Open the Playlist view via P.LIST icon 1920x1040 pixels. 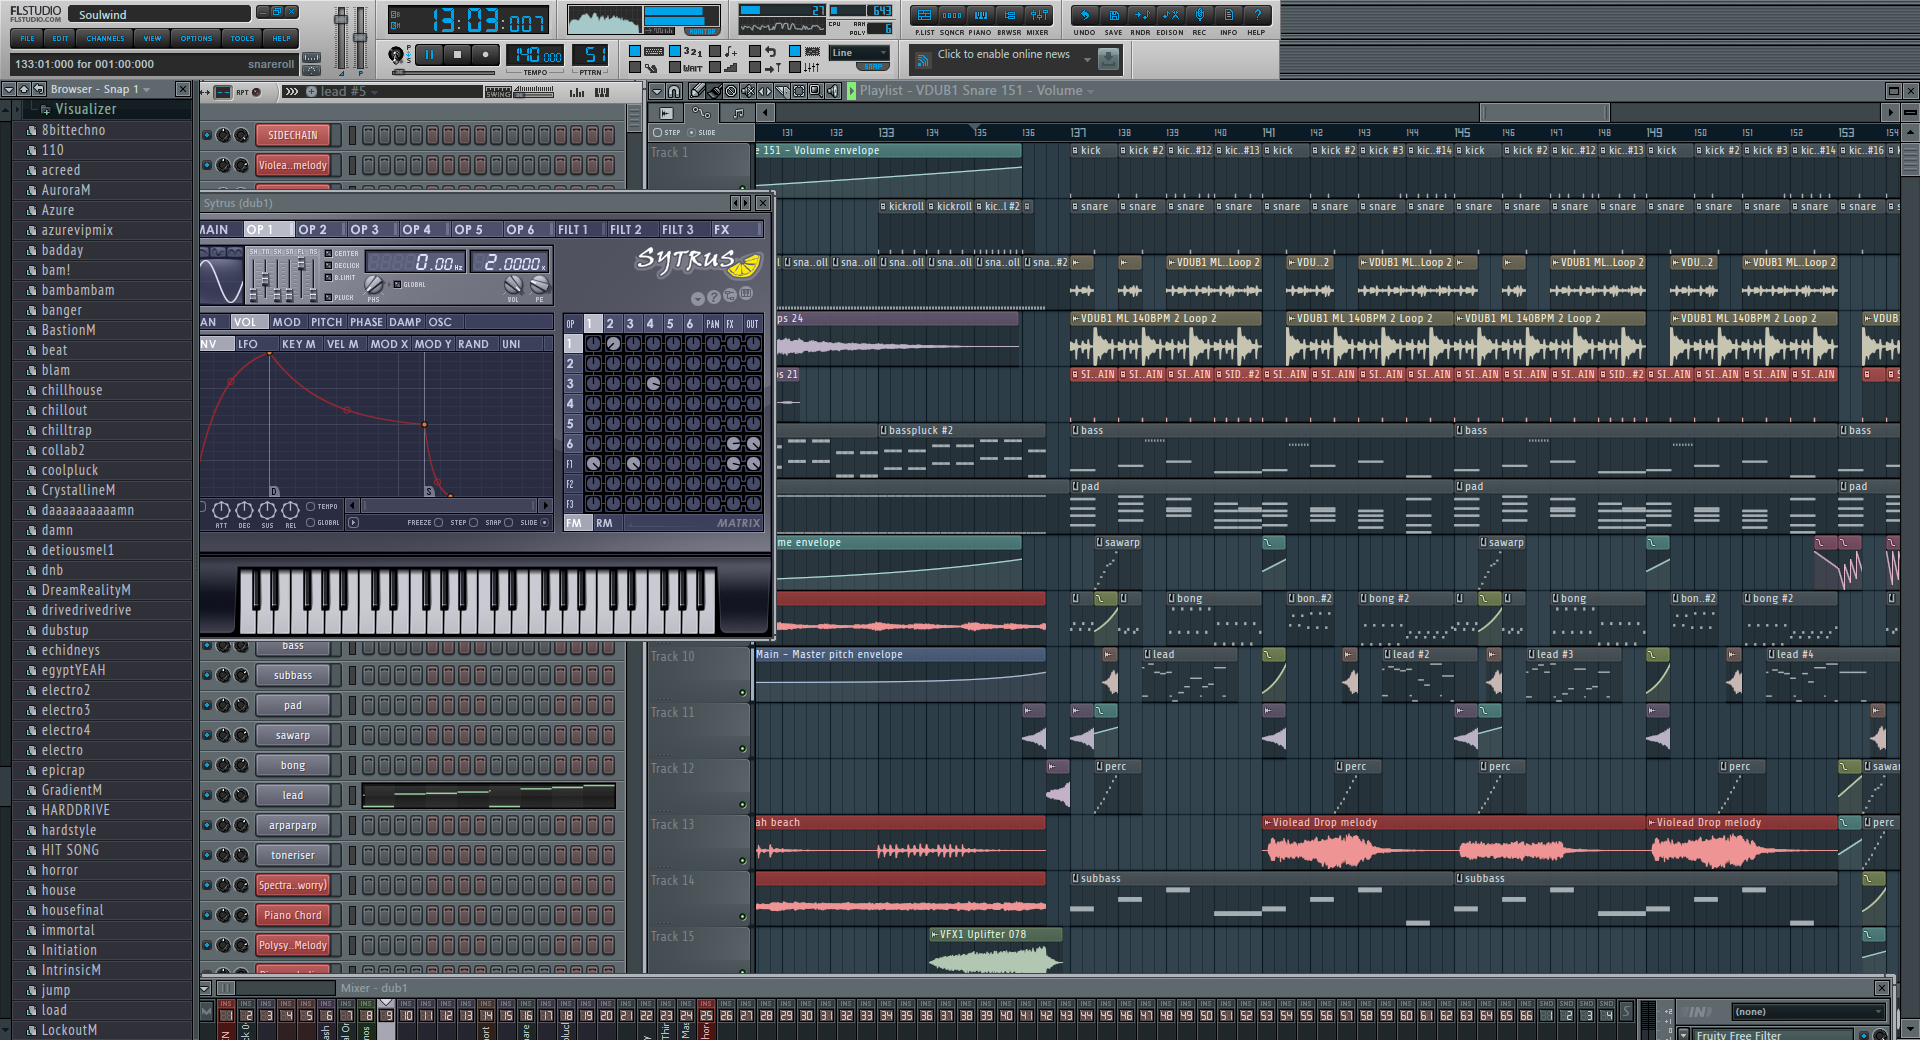point(924,15)
